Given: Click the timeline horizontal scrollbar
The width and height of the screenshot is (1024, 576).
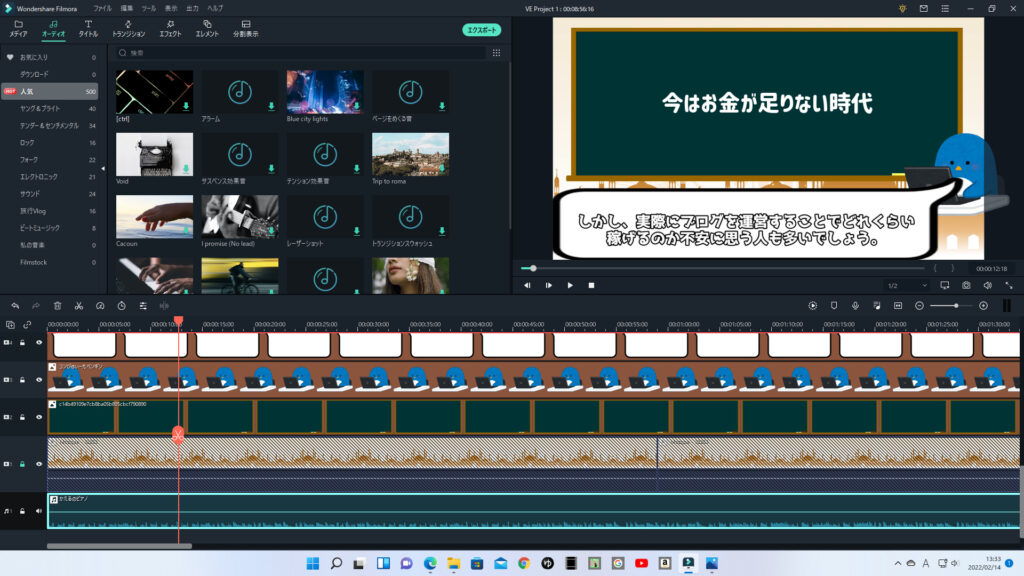Looking at the screenshot, I should (120, 546).
